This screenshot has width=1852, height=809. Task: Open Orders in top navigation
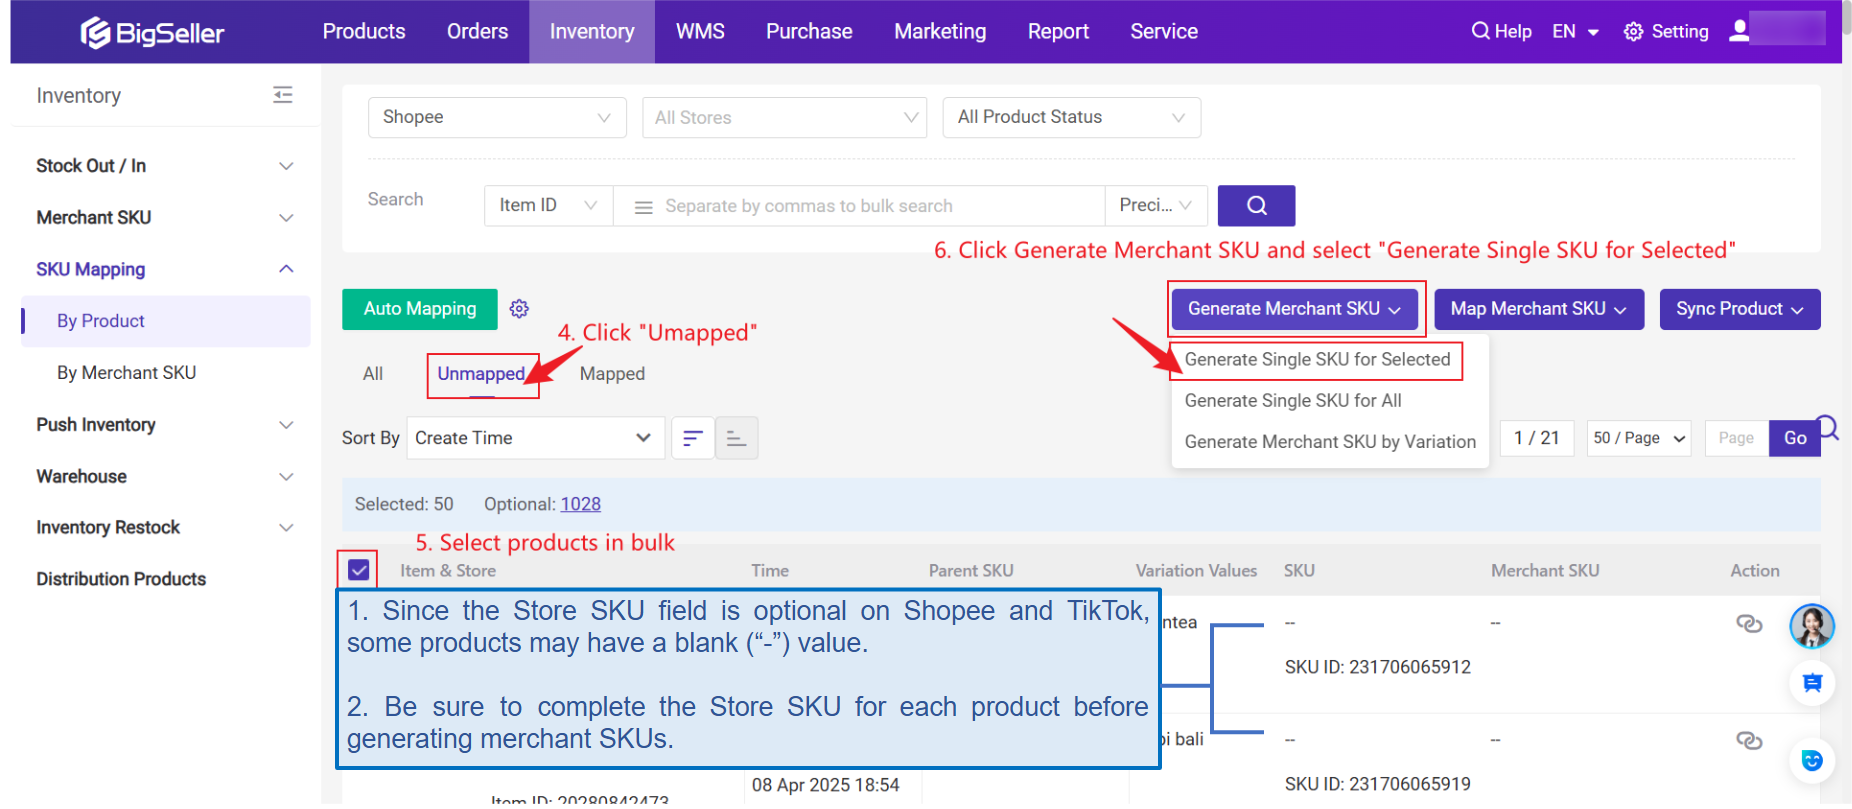coord(477,32)
